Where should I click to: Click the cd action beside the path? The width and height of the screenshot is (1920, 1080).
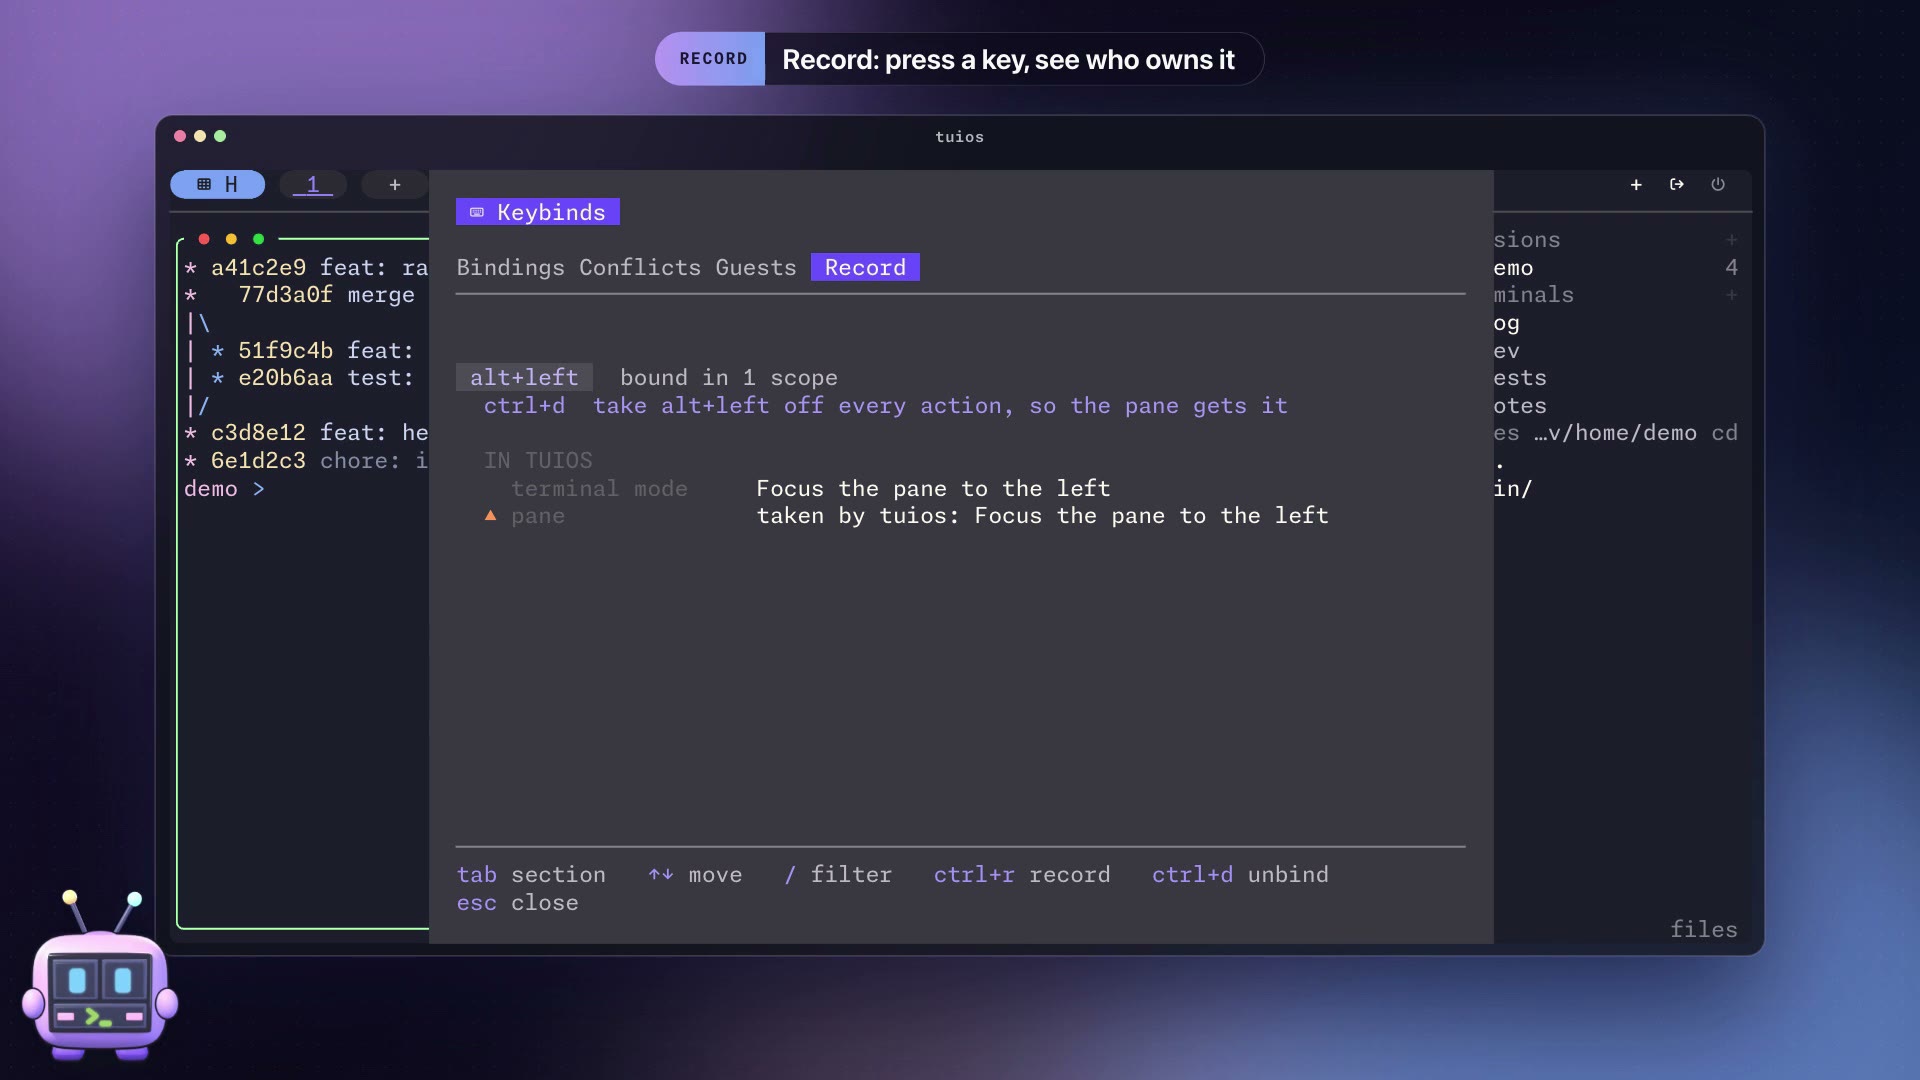tap(1724, 433)
